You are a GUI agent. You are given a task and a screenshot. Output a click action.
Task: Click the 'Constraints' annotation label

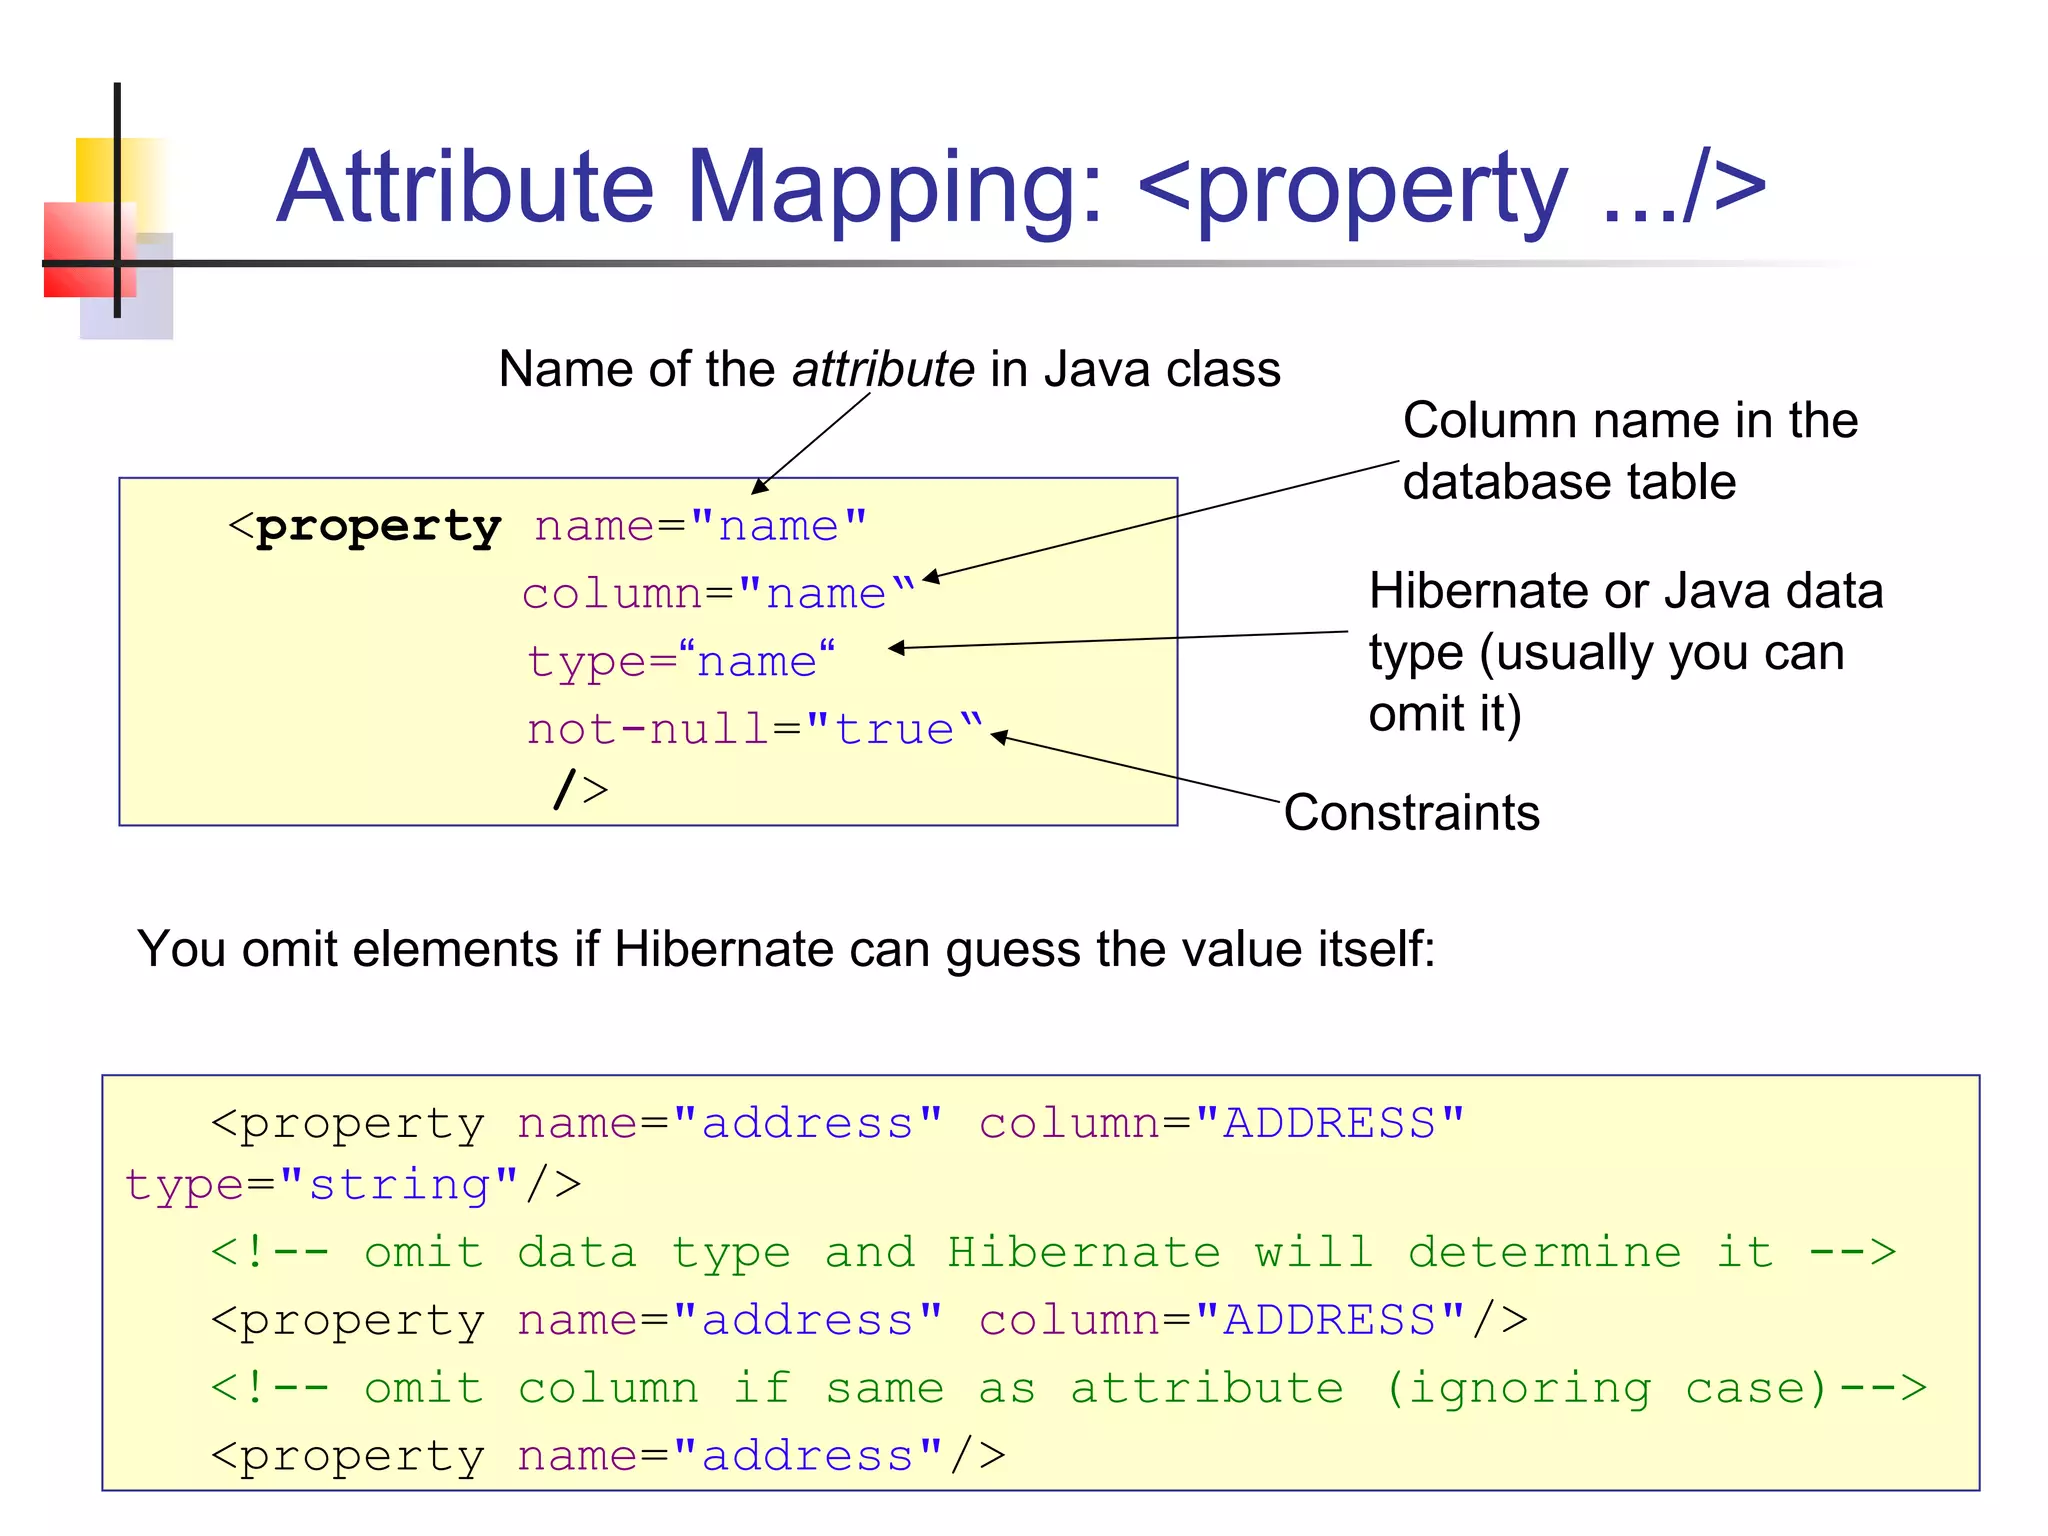tap(1411, 812)
